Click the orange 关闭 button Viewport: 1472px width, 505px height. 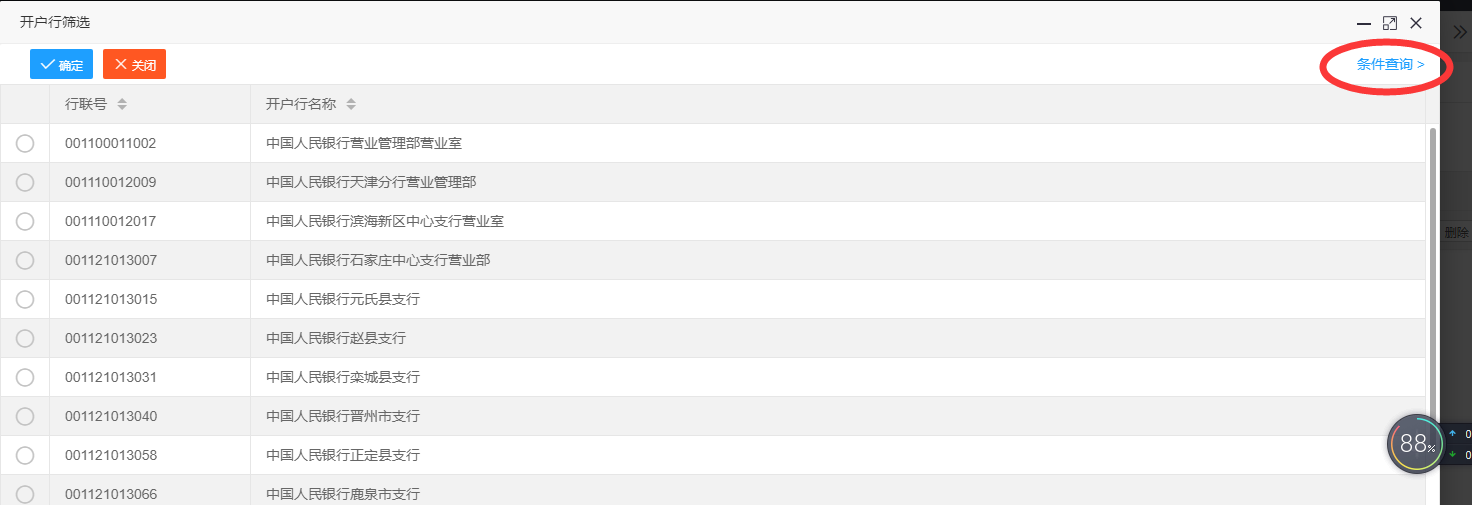pos(134,64)
